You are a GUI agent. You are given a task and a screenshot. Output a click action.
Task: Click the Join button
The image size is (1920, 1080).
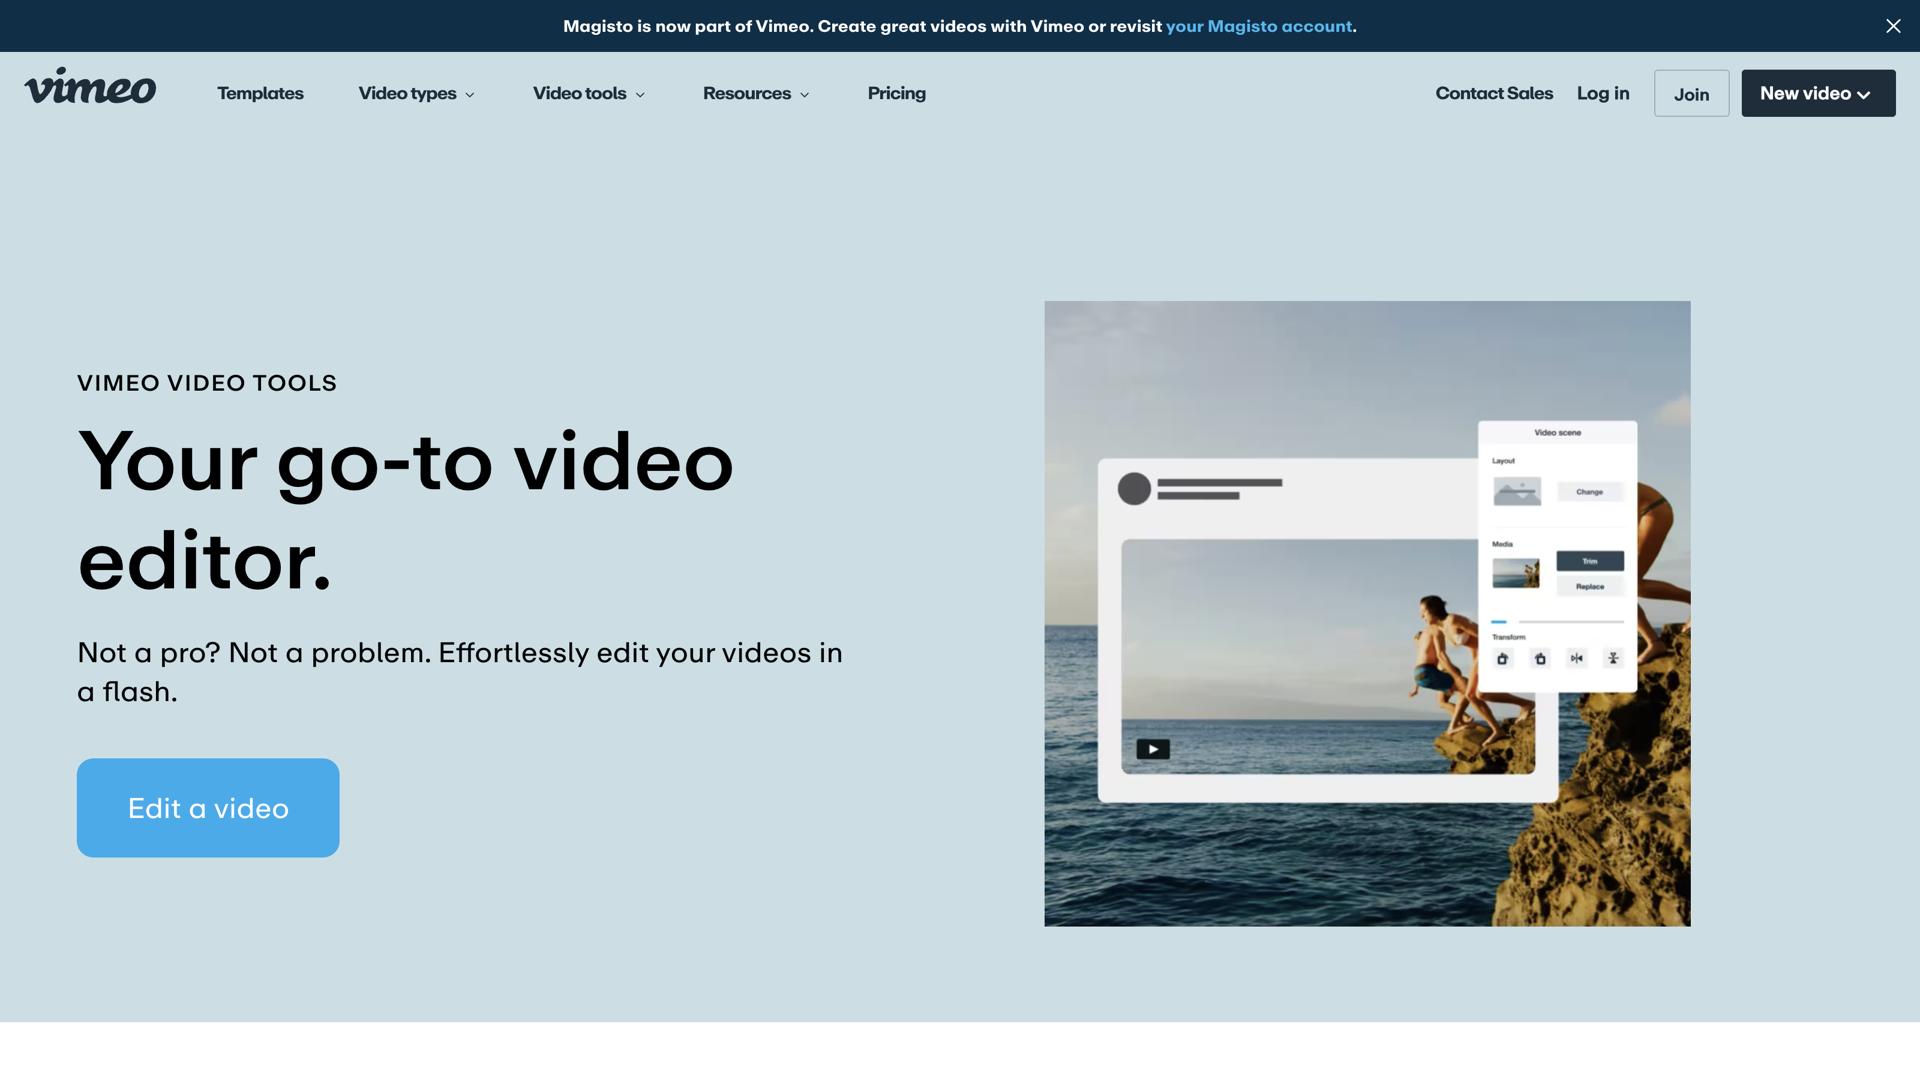[x=1691, y=94]
